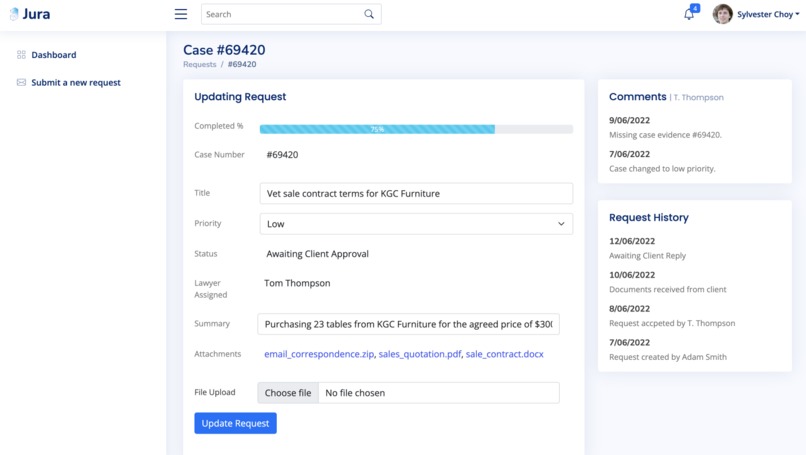Open the Priority dropdown showing Low

pos(416,224)
